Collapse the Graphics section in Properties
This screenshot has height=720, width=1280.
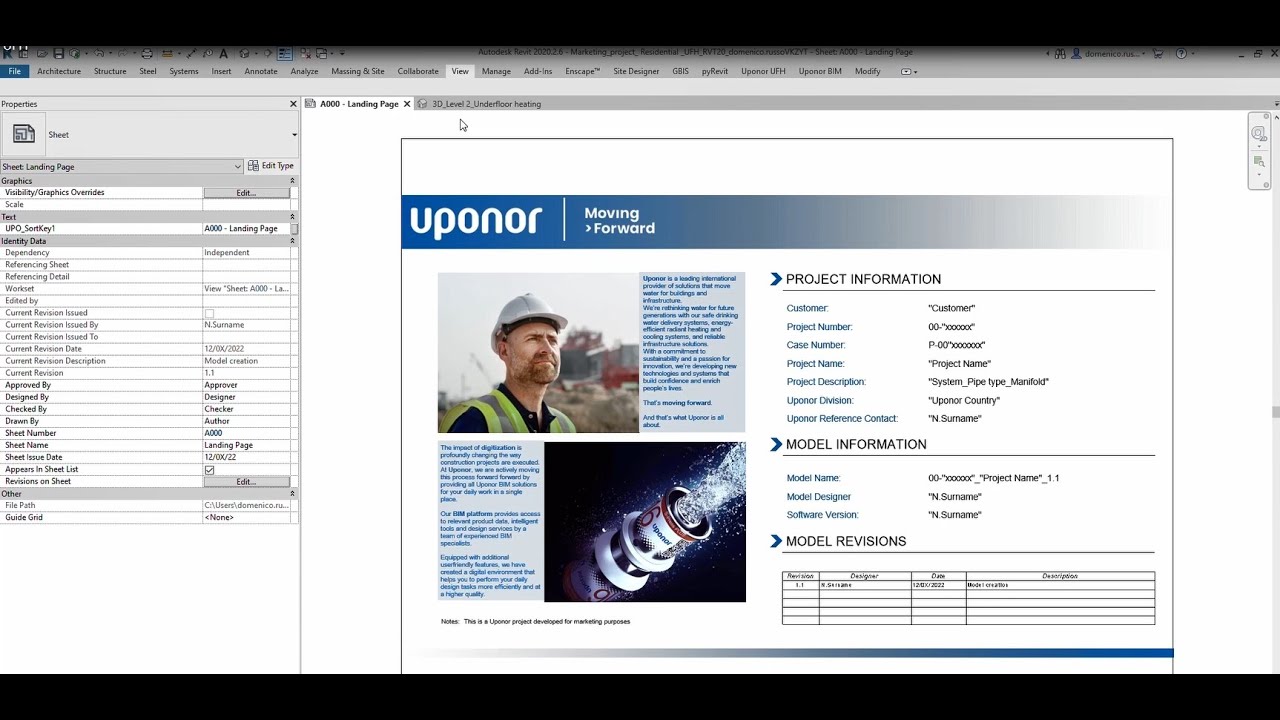293,181
